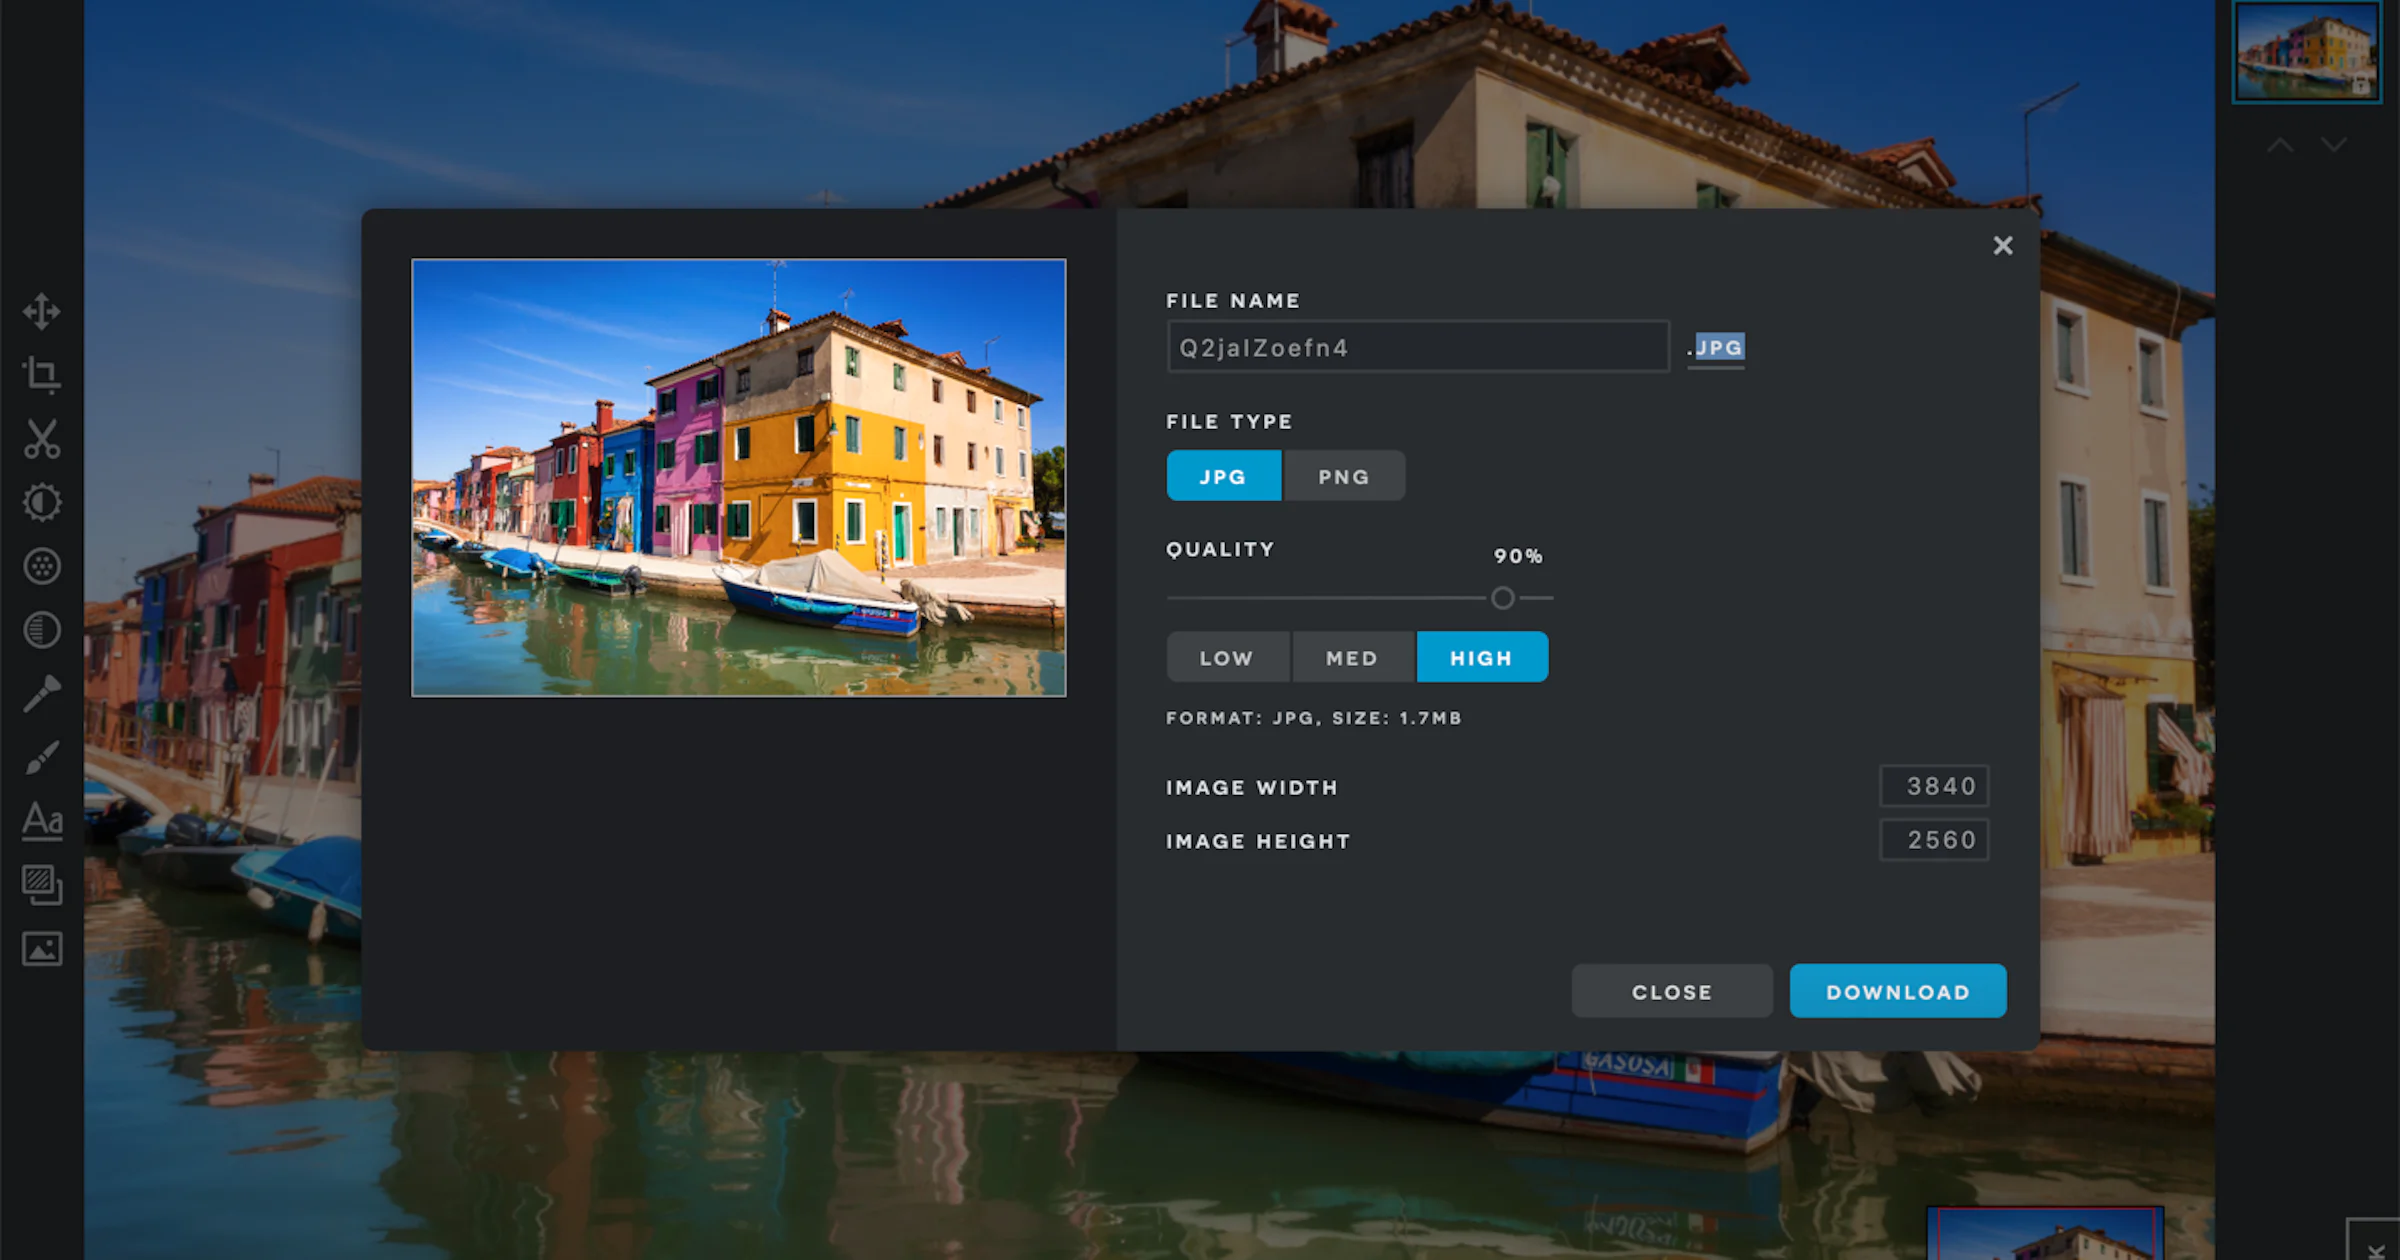Image resolution: width=2400 pixels, height=1260 pixels.
Task: Click the image width field
Action: click(x=1933, y=786)
